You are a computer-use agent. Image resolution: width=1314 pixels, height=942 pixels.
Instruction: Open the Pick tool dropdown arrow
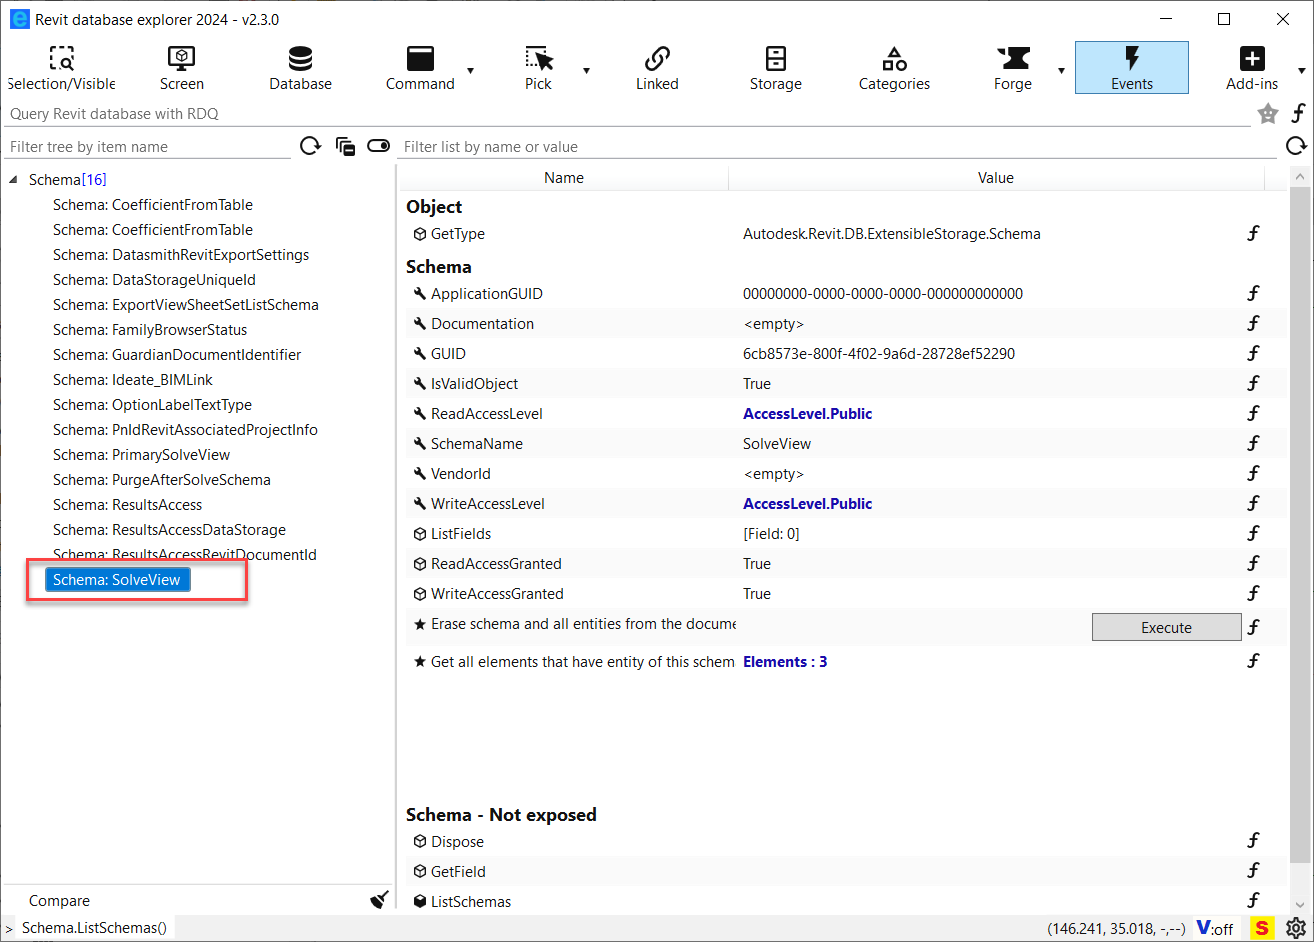587,72
